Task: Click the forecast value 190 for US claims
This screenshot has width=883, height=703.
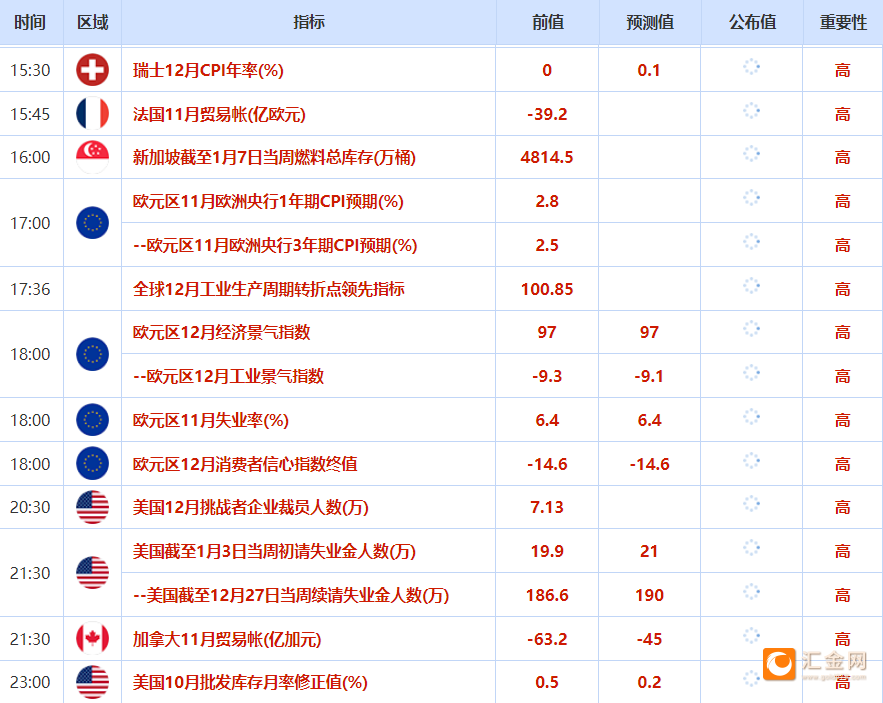Action: (x=648, y=595)
